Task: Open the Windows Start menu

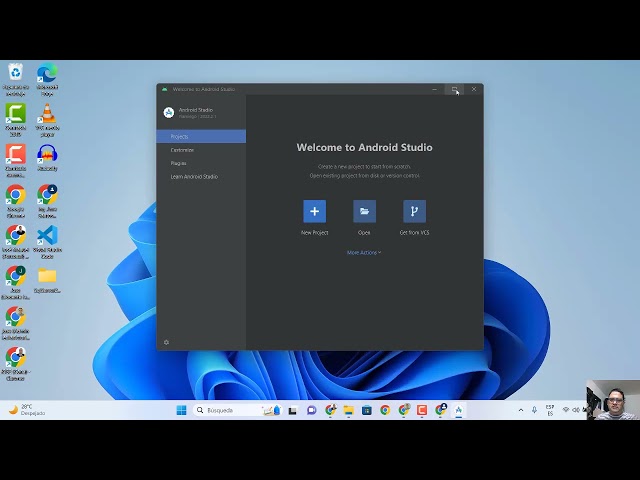Action: [x=181, y=410]
